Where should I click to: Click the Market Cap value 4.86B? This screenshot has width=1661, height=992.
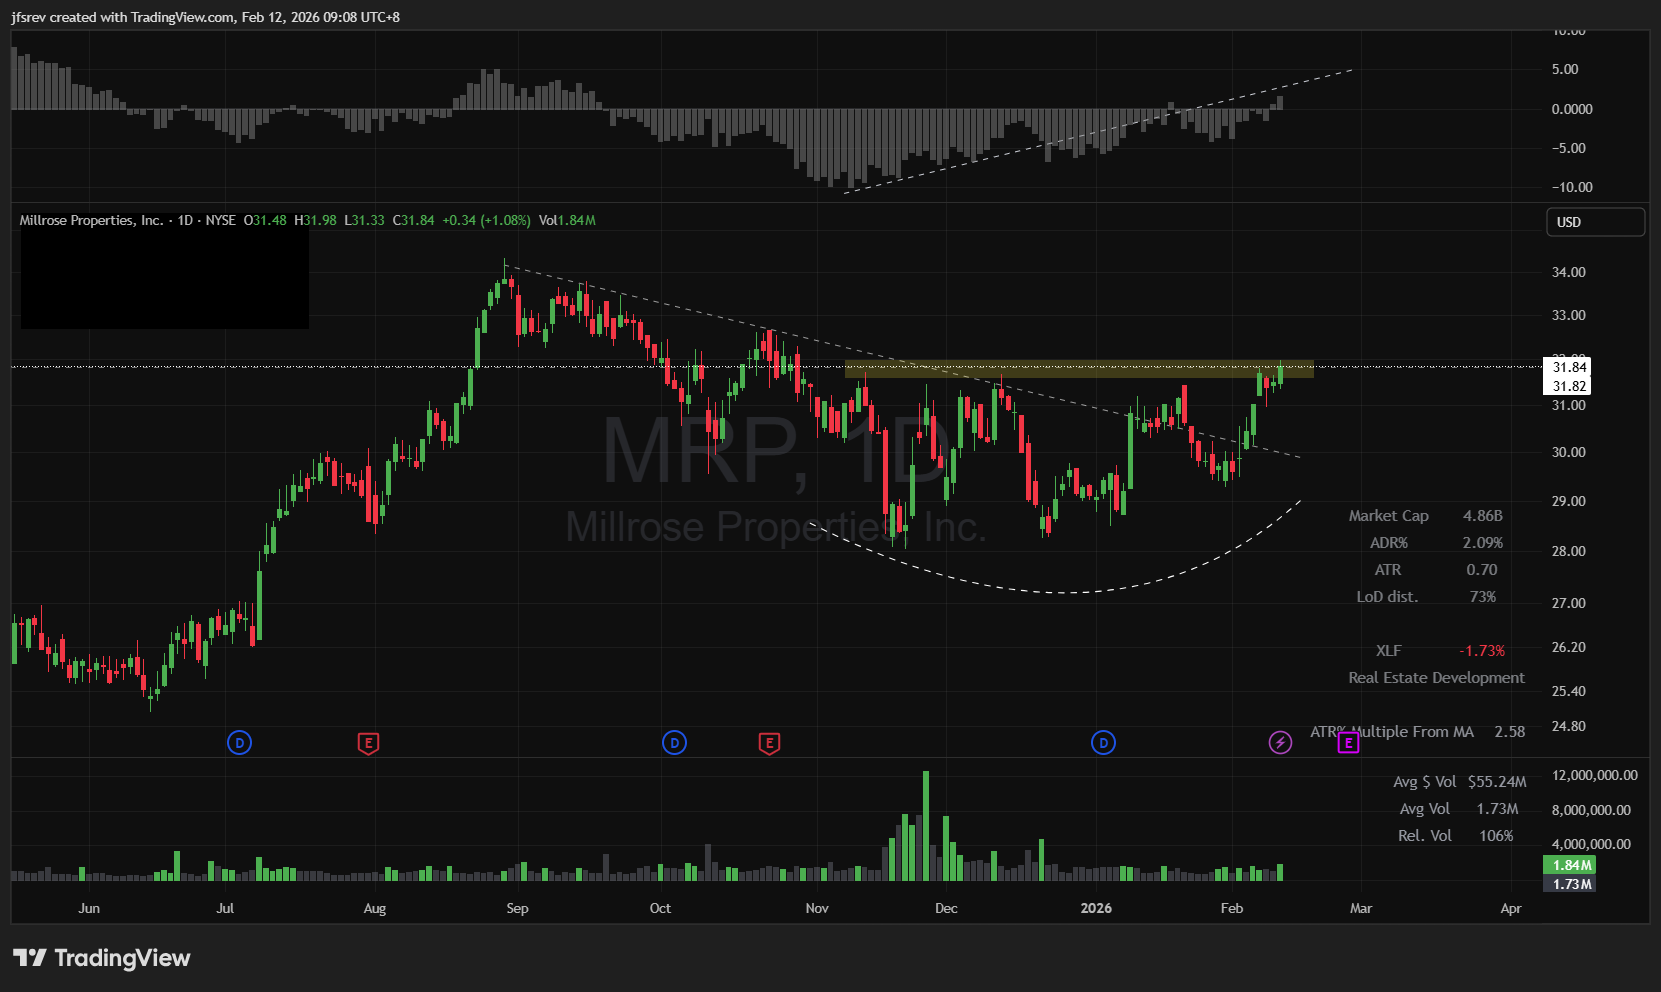(1483, 516)
